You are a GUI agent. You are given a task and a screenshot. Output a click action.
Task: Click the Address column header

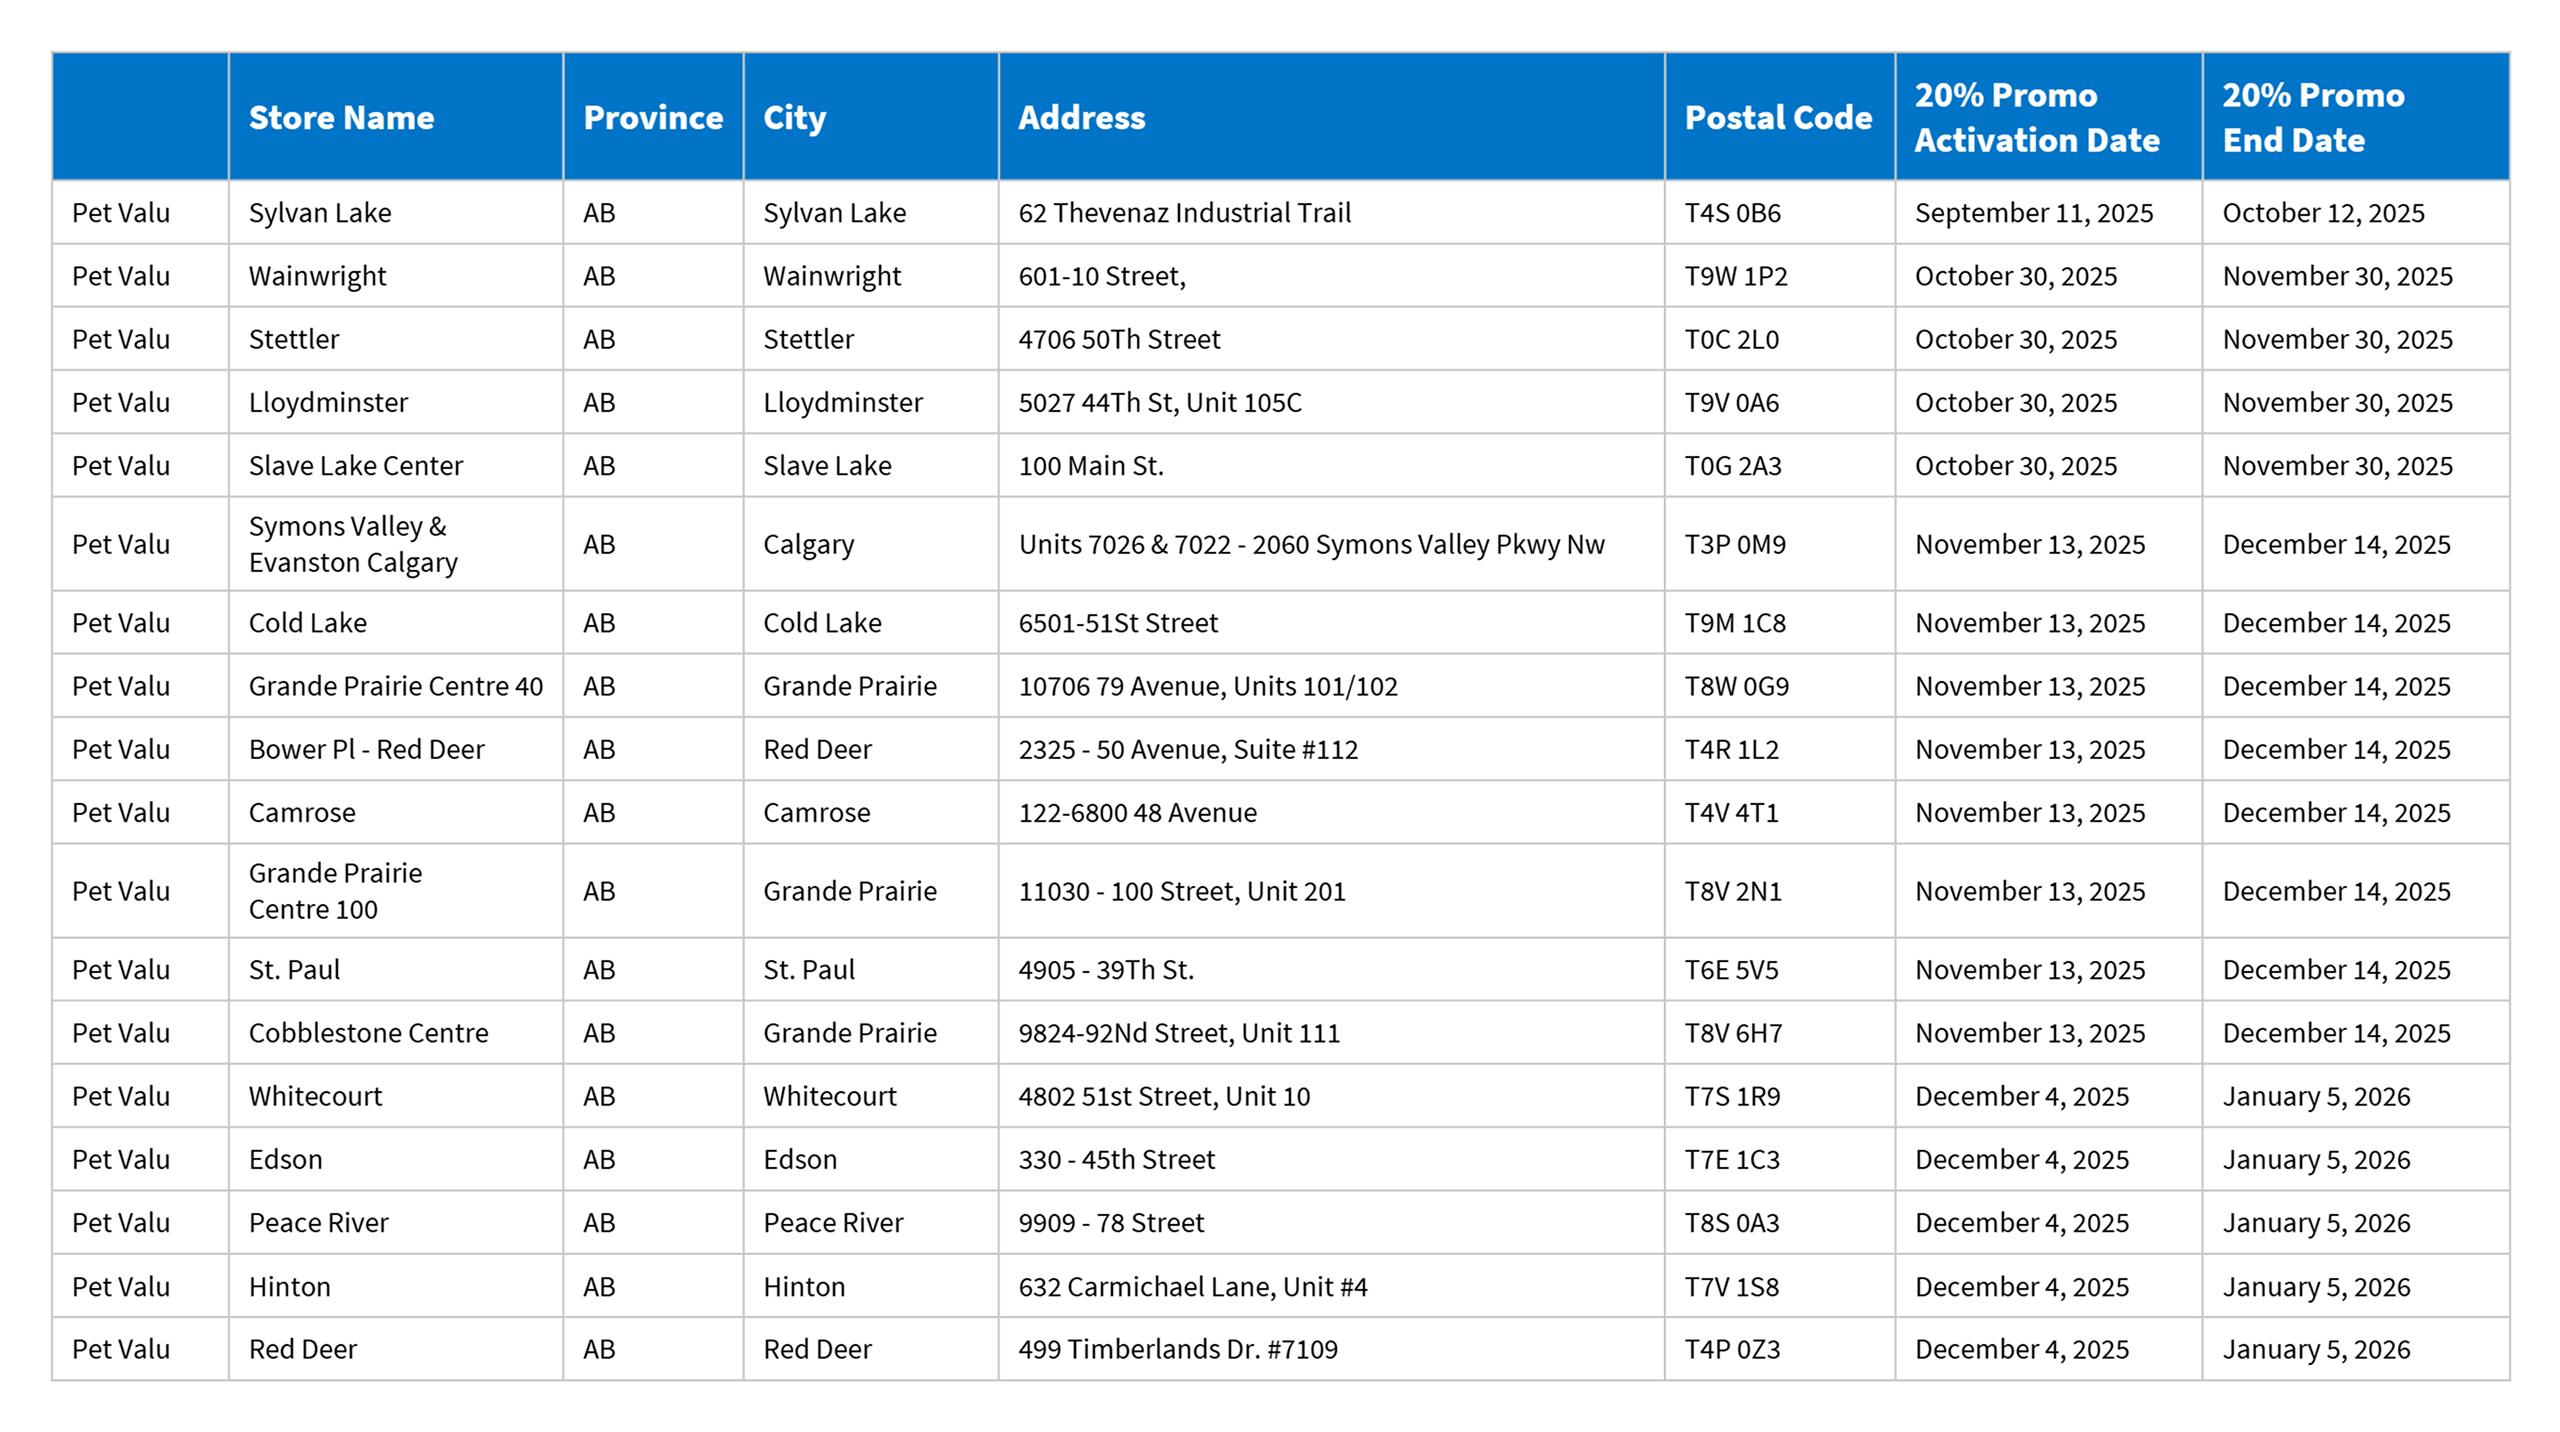point(1081,118)
